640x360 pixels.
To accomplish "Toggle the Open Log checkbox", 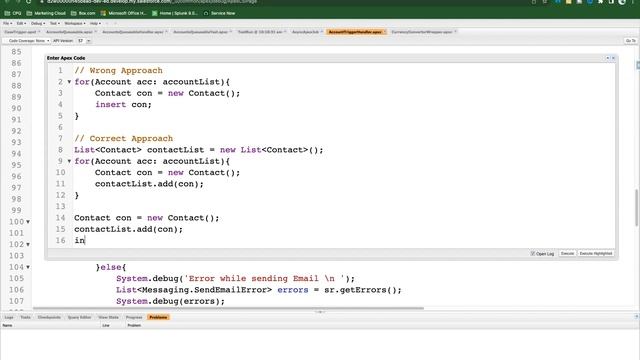I will point(533,253).
